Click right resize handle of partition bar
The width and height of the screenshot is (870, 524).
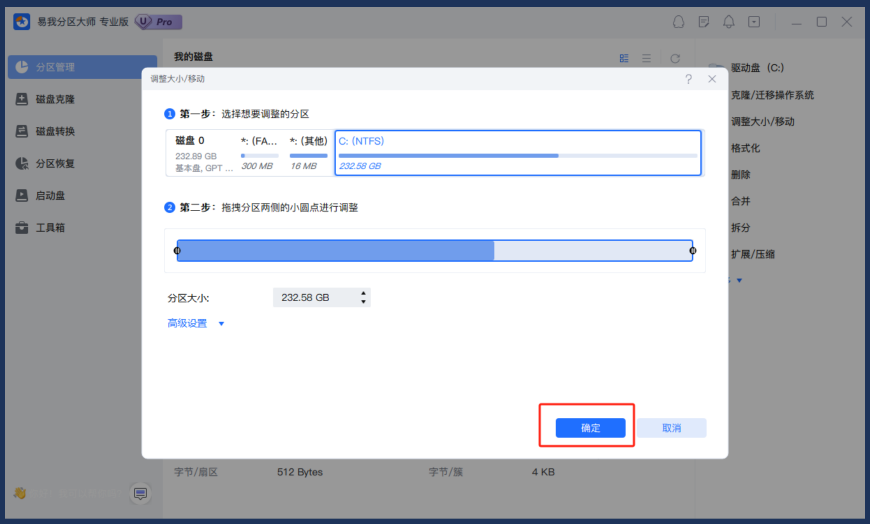(x=693, y=250)
